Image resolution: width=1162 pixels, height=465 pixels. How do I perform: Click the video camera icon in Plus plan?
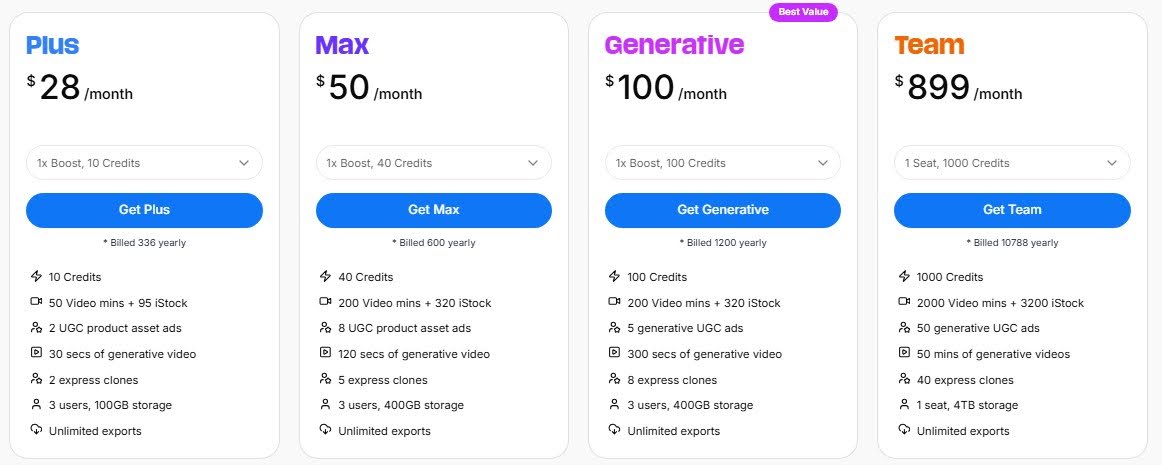tap(36, 303)
